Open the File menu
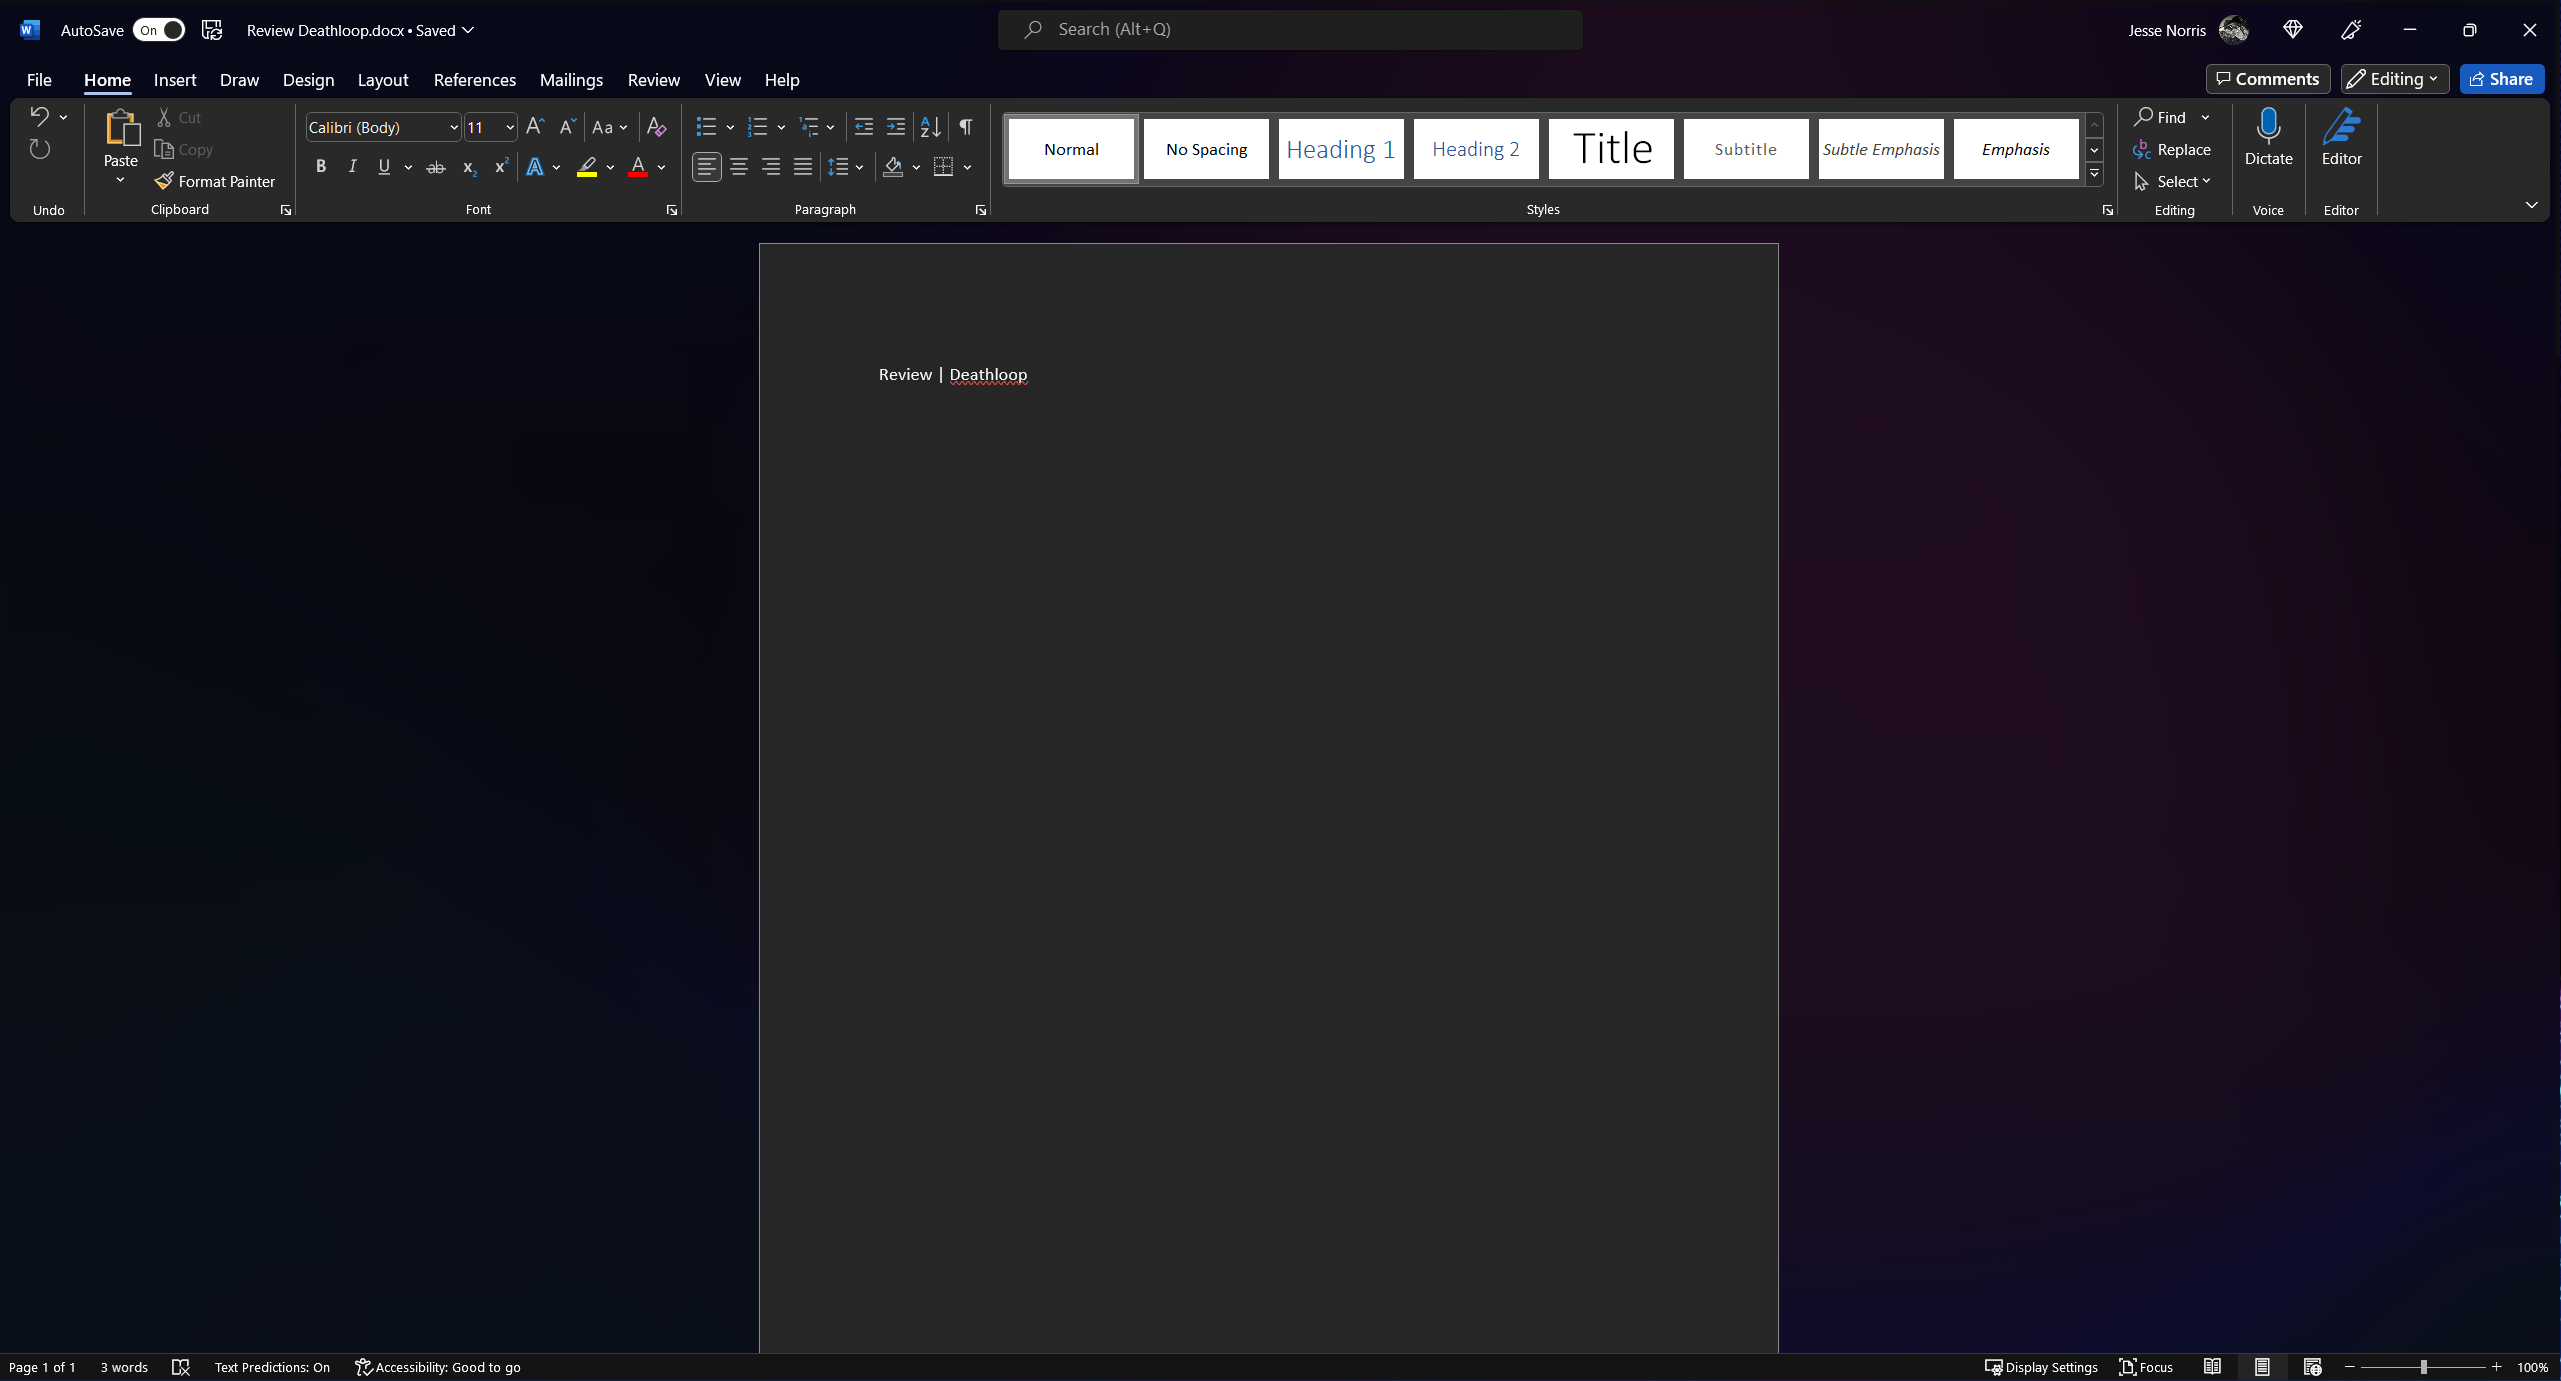2561x1381 pixels. point(39,80)
